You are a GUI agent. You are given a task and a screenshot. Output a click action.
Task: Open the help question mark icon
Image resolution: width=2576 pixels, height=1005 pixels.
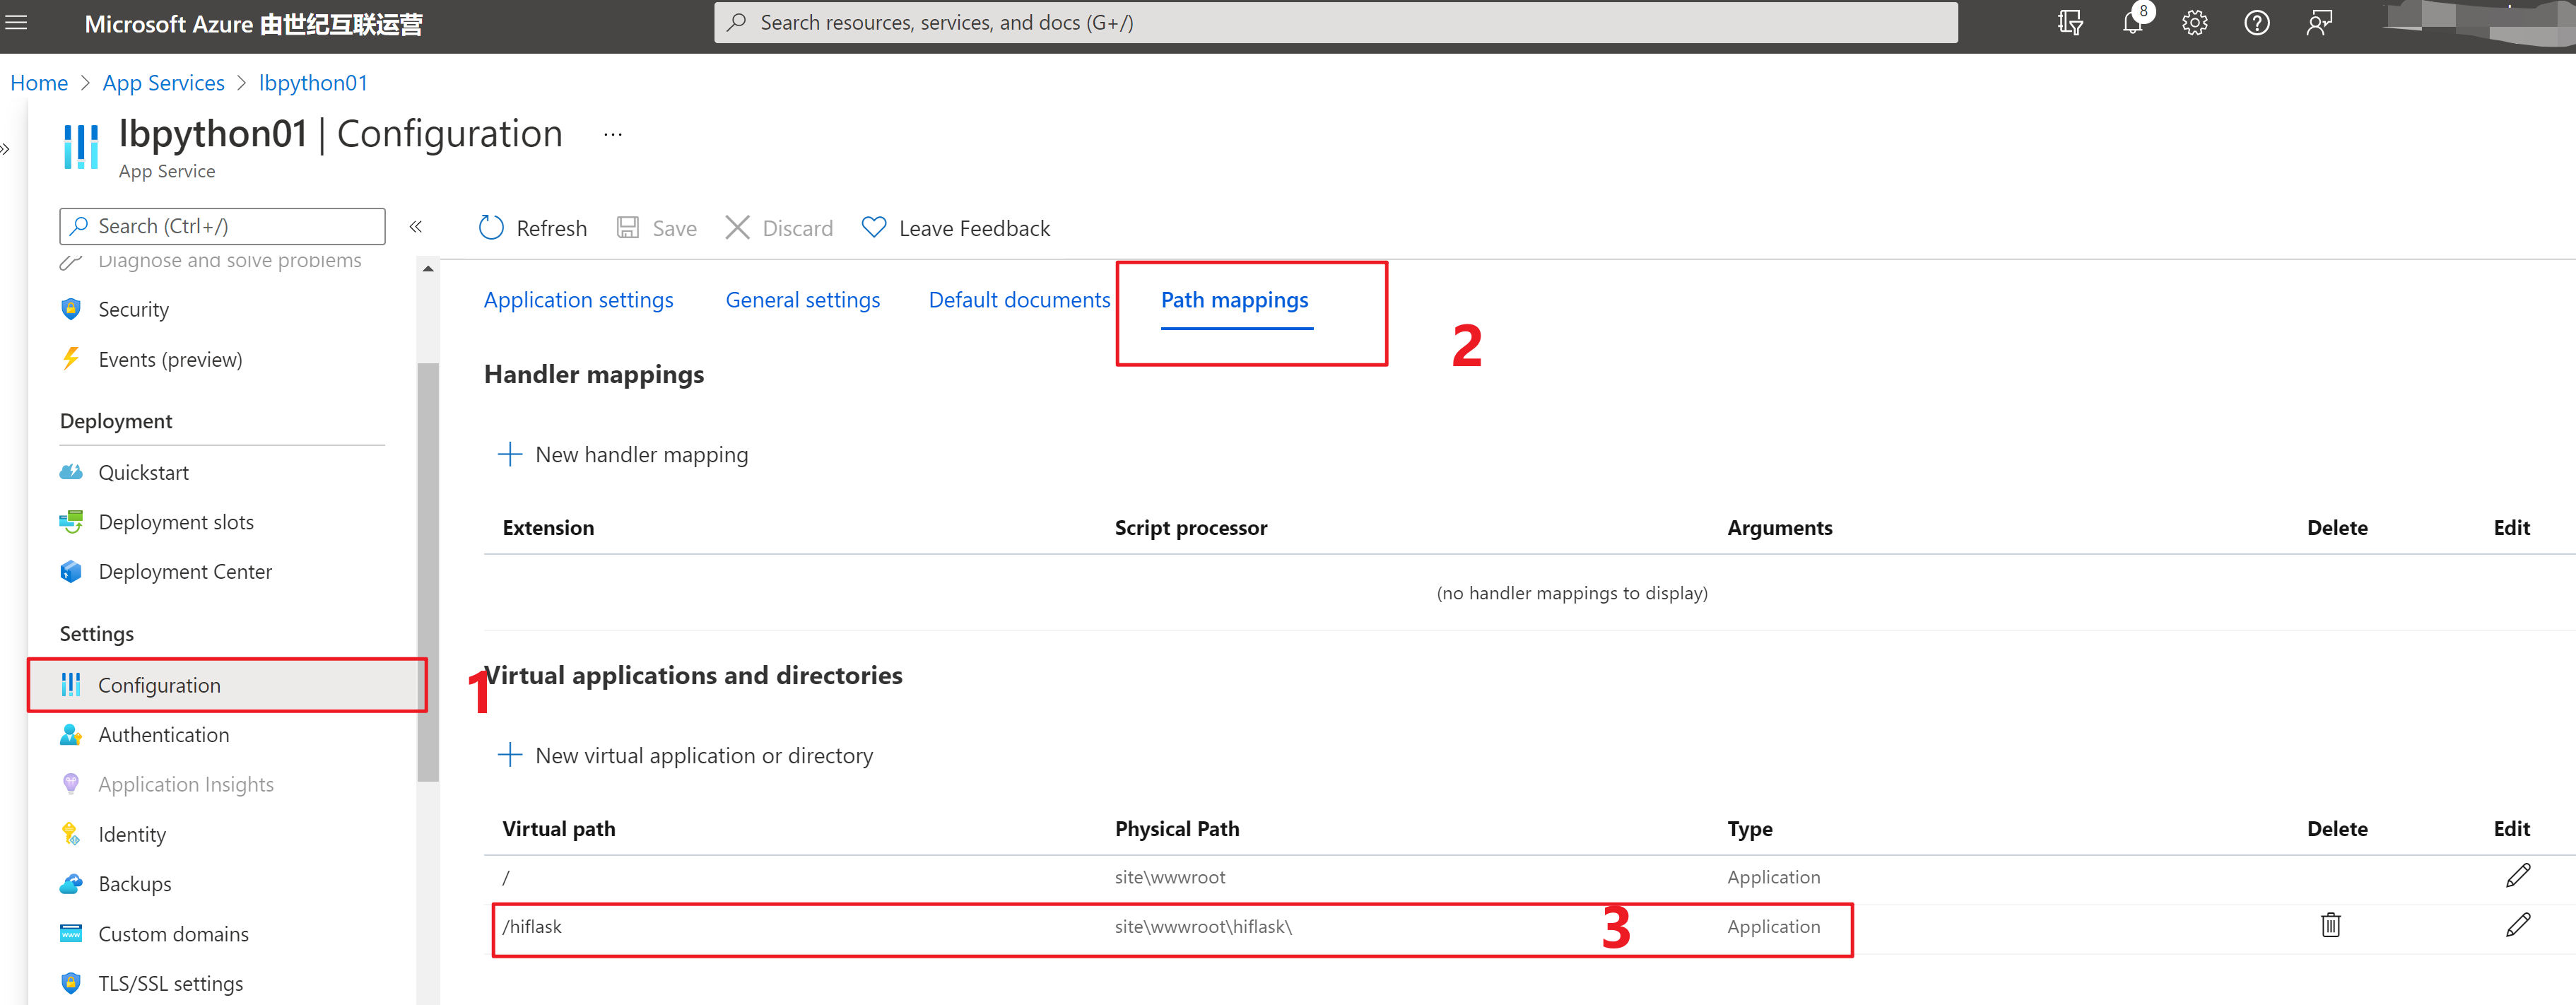click(x=2256, y=23)
